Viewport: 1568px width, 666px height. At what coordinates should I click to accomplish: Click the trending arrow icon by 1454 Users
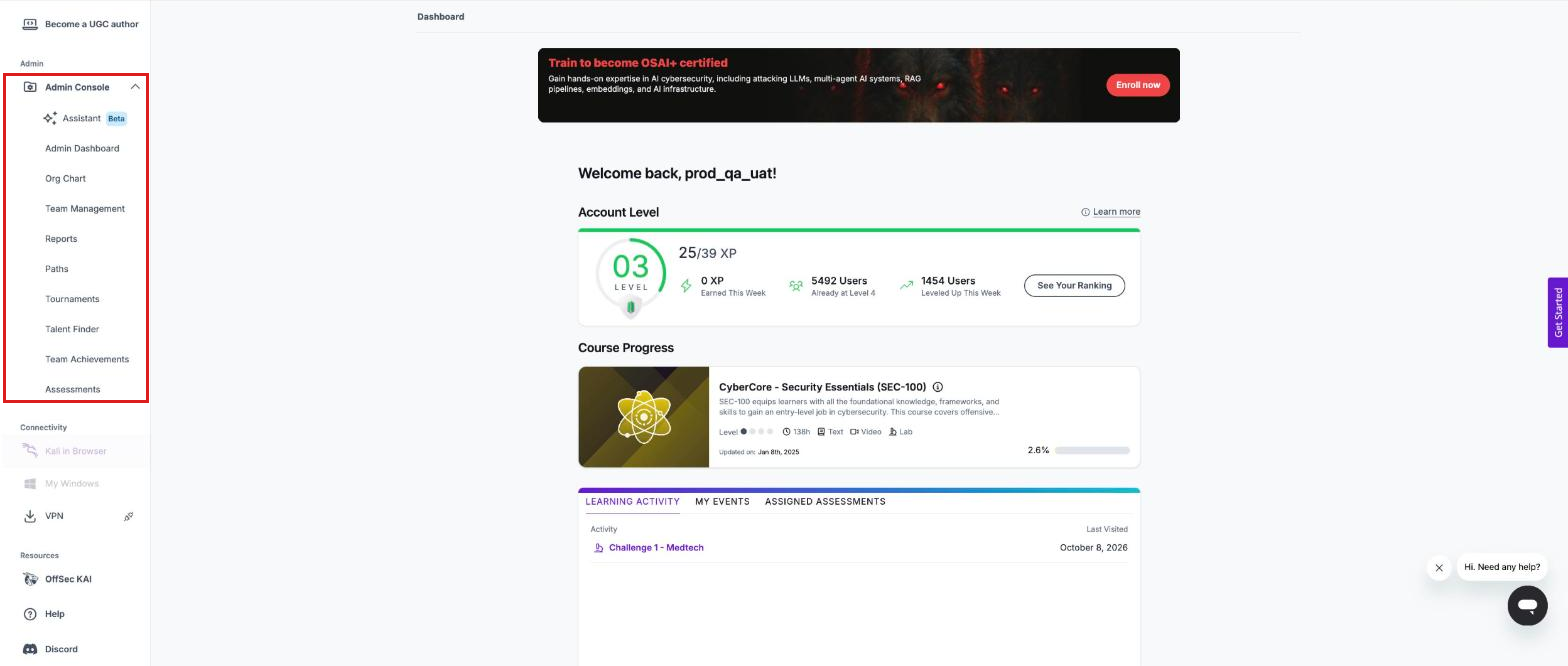tap(906, 286)
